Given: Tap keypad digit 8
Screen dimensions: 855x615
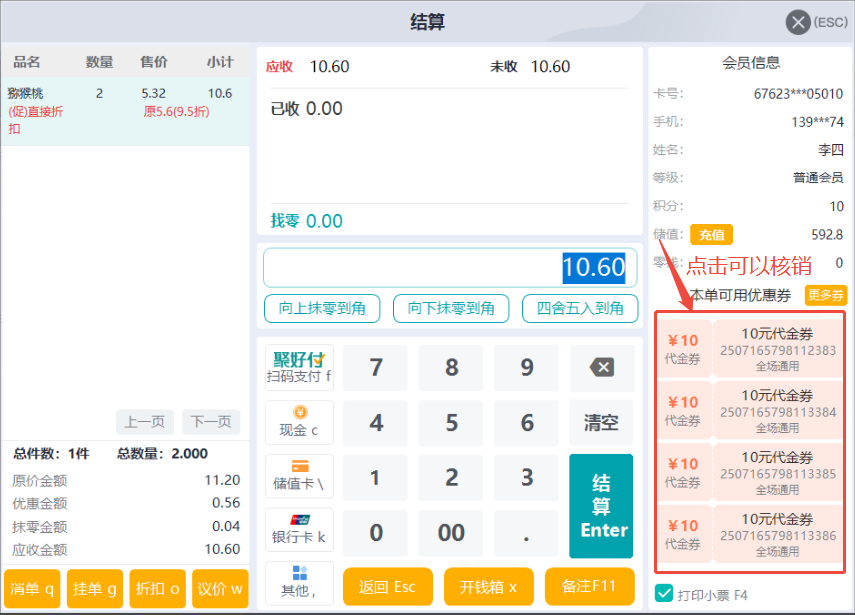Looking at the screenshot, I should point(451,367).
